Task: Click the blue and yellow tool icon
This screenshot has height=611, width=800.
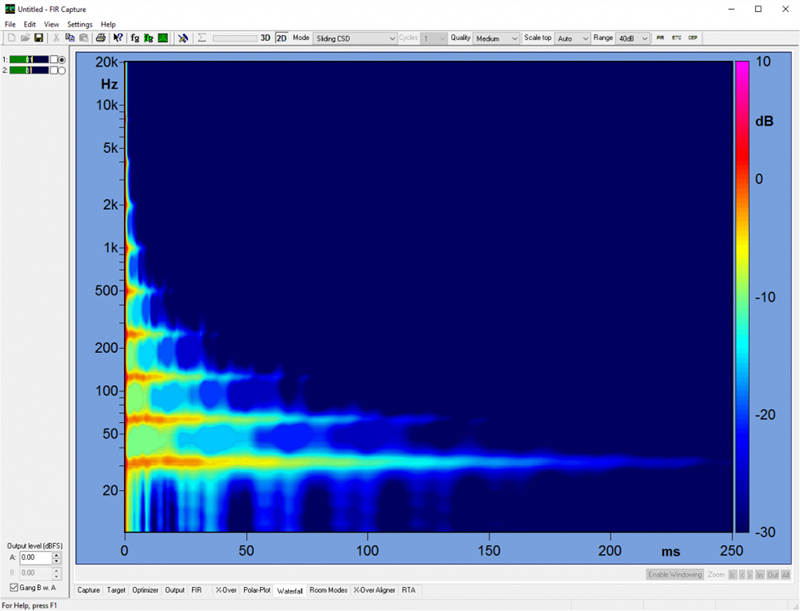Action: tap(183, 38)
